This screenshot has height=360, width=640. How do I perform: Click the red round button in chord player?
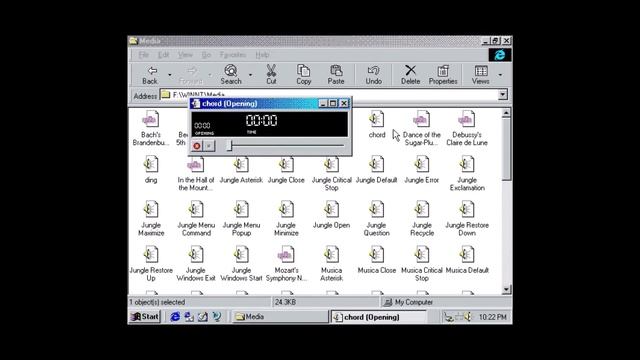pos(197,146)
